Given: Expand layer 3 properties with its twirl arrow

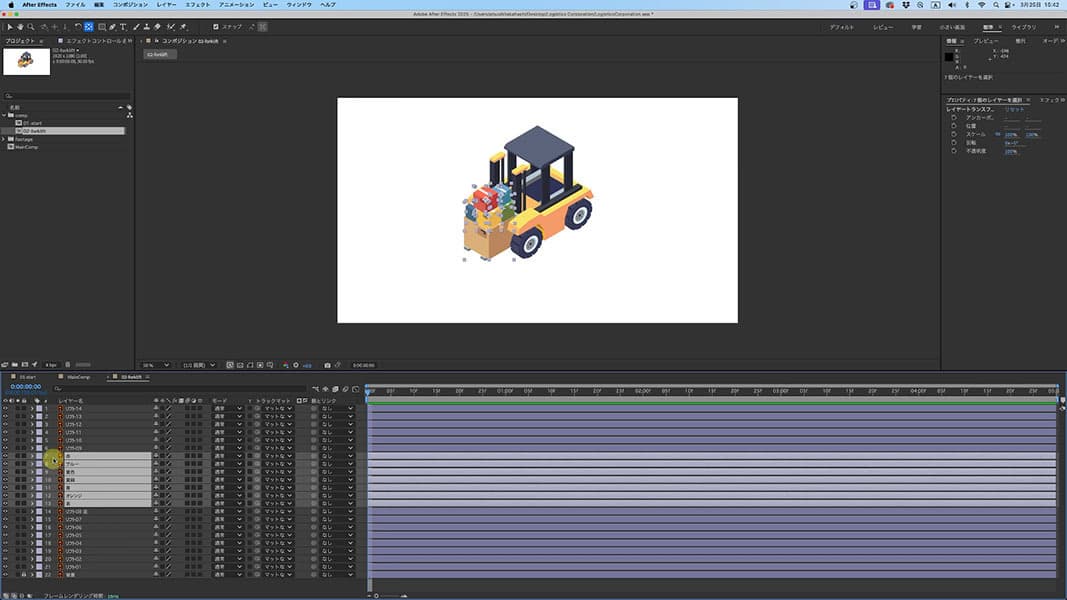Looking at the screenshot, I should [31, 425].
